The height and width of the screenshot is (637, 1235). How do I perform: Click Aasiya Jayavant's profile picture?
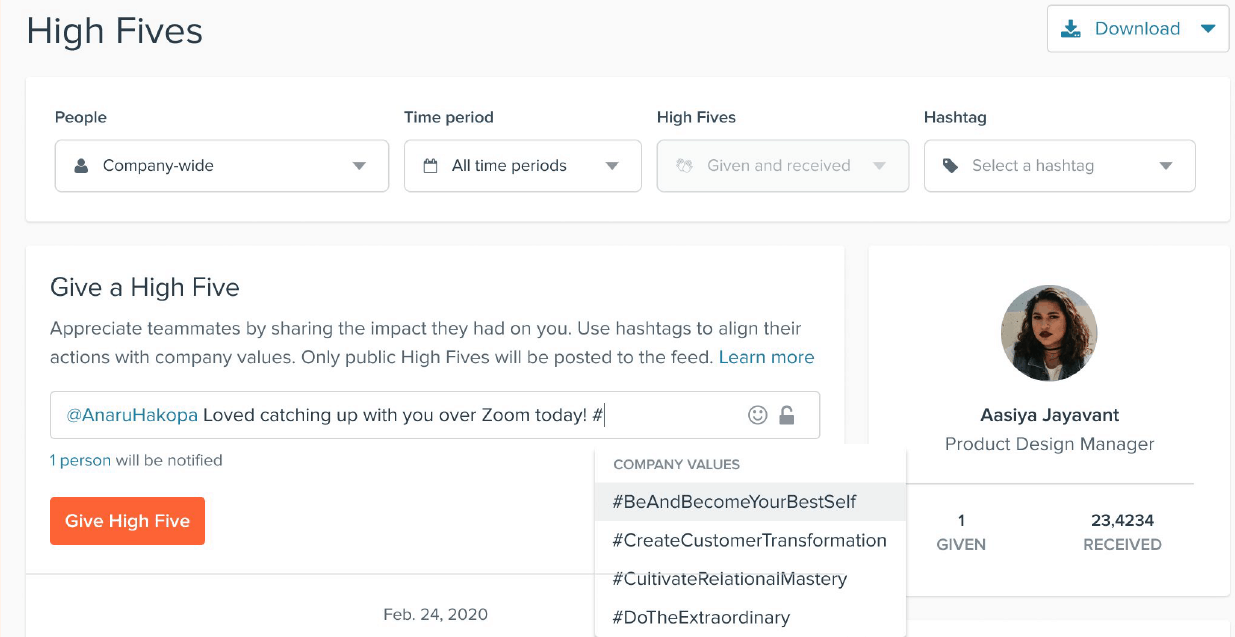(x=1049, y=333)
